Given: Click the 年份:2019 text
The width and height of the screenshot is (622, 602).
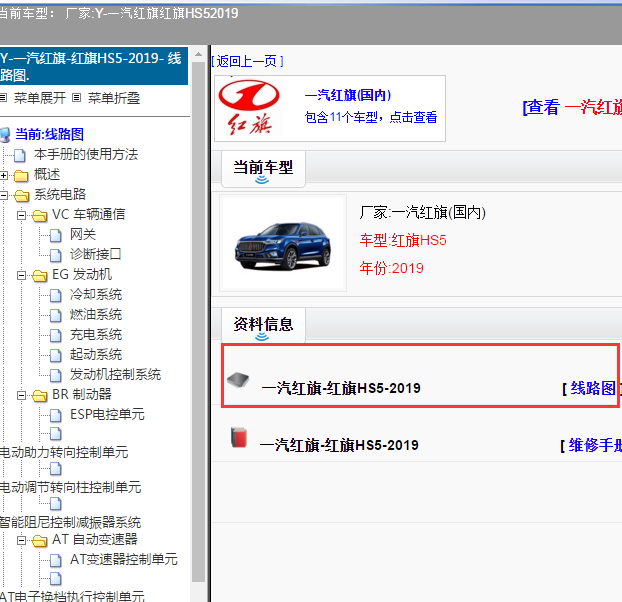Looking at the screenshot, I should [x=392, y=268].
